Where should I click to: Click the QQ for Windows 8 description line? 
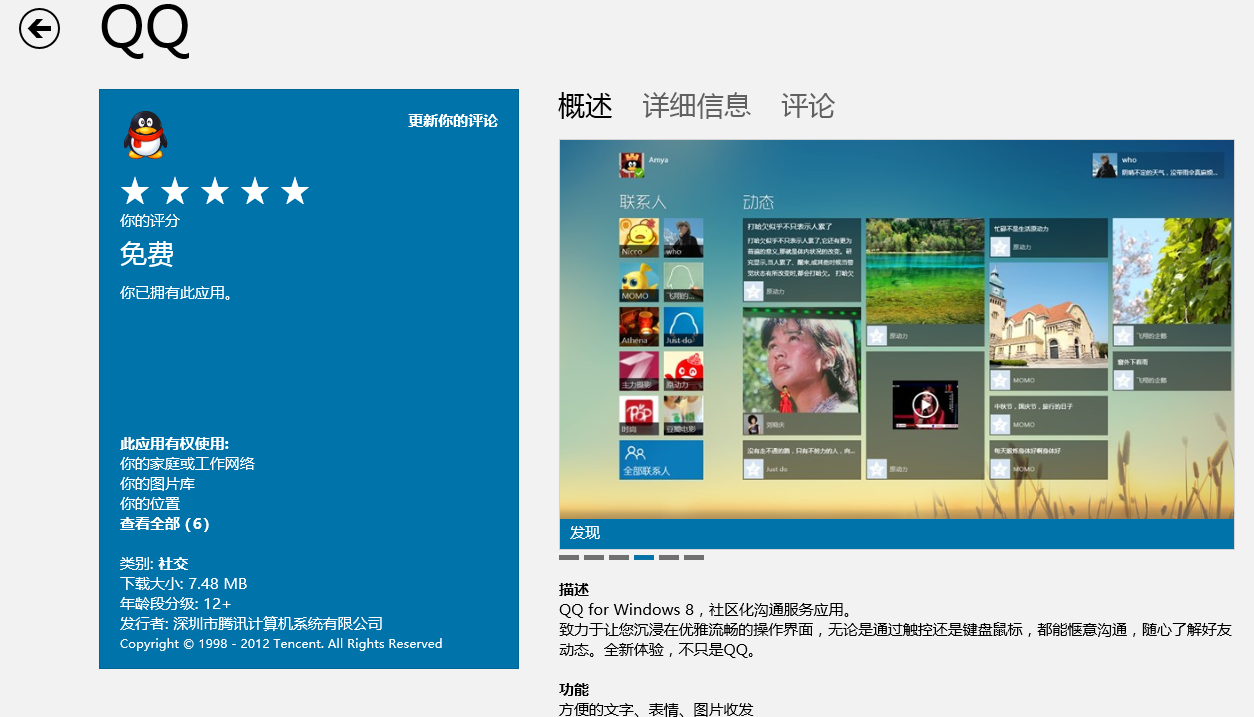click(x=706, y=610)
